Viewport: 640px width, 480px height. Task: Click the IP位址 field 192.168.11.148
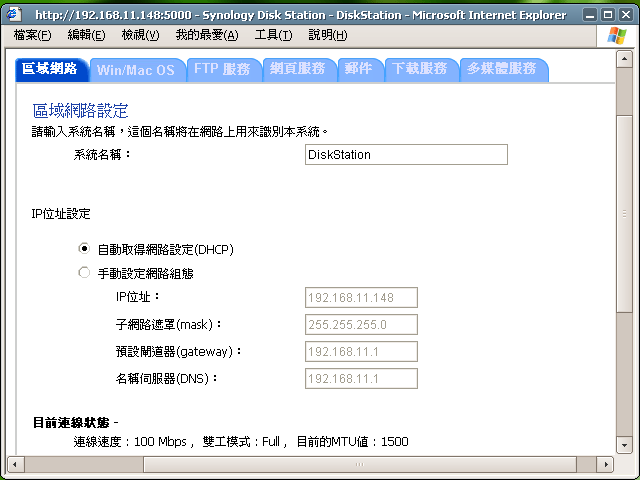point(361,297)
